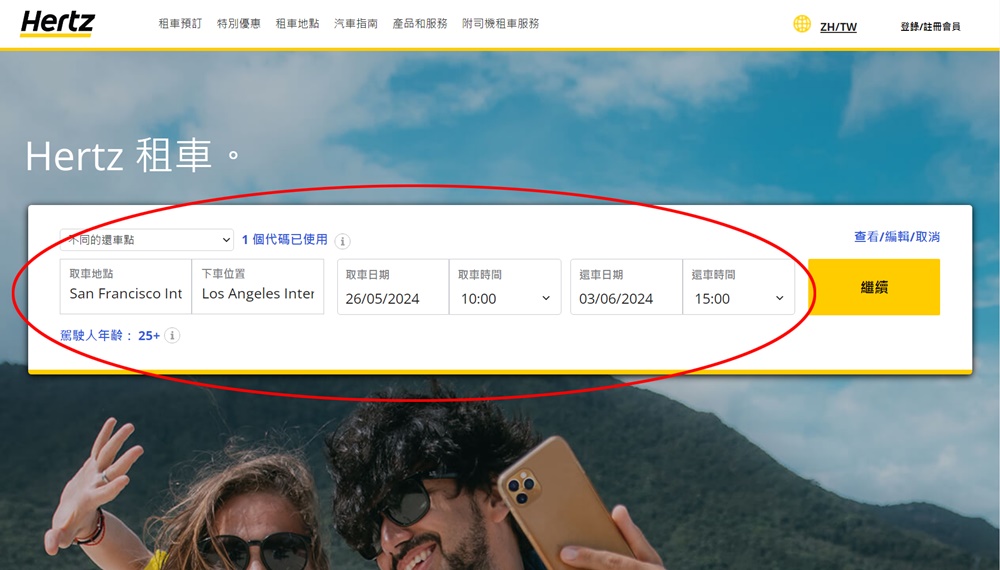Viewport: 1000px width, 570px height.
Task: Click the yellow 繼續 button
Action: click(x=874, y=287)
